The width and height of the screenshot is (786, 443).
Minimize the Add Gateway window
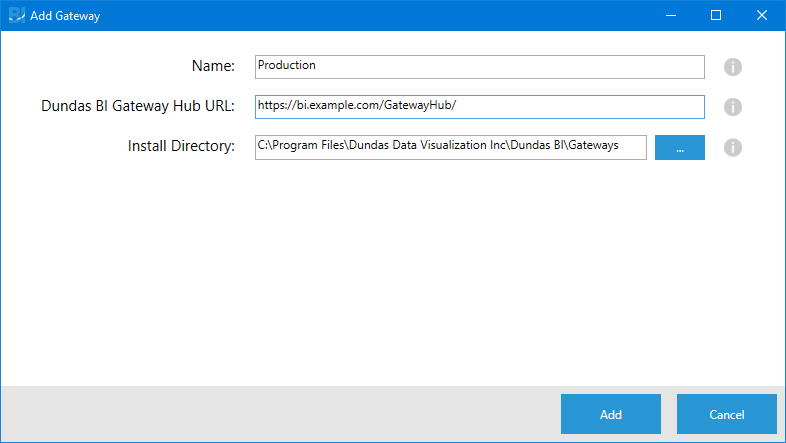click(670, 16)
